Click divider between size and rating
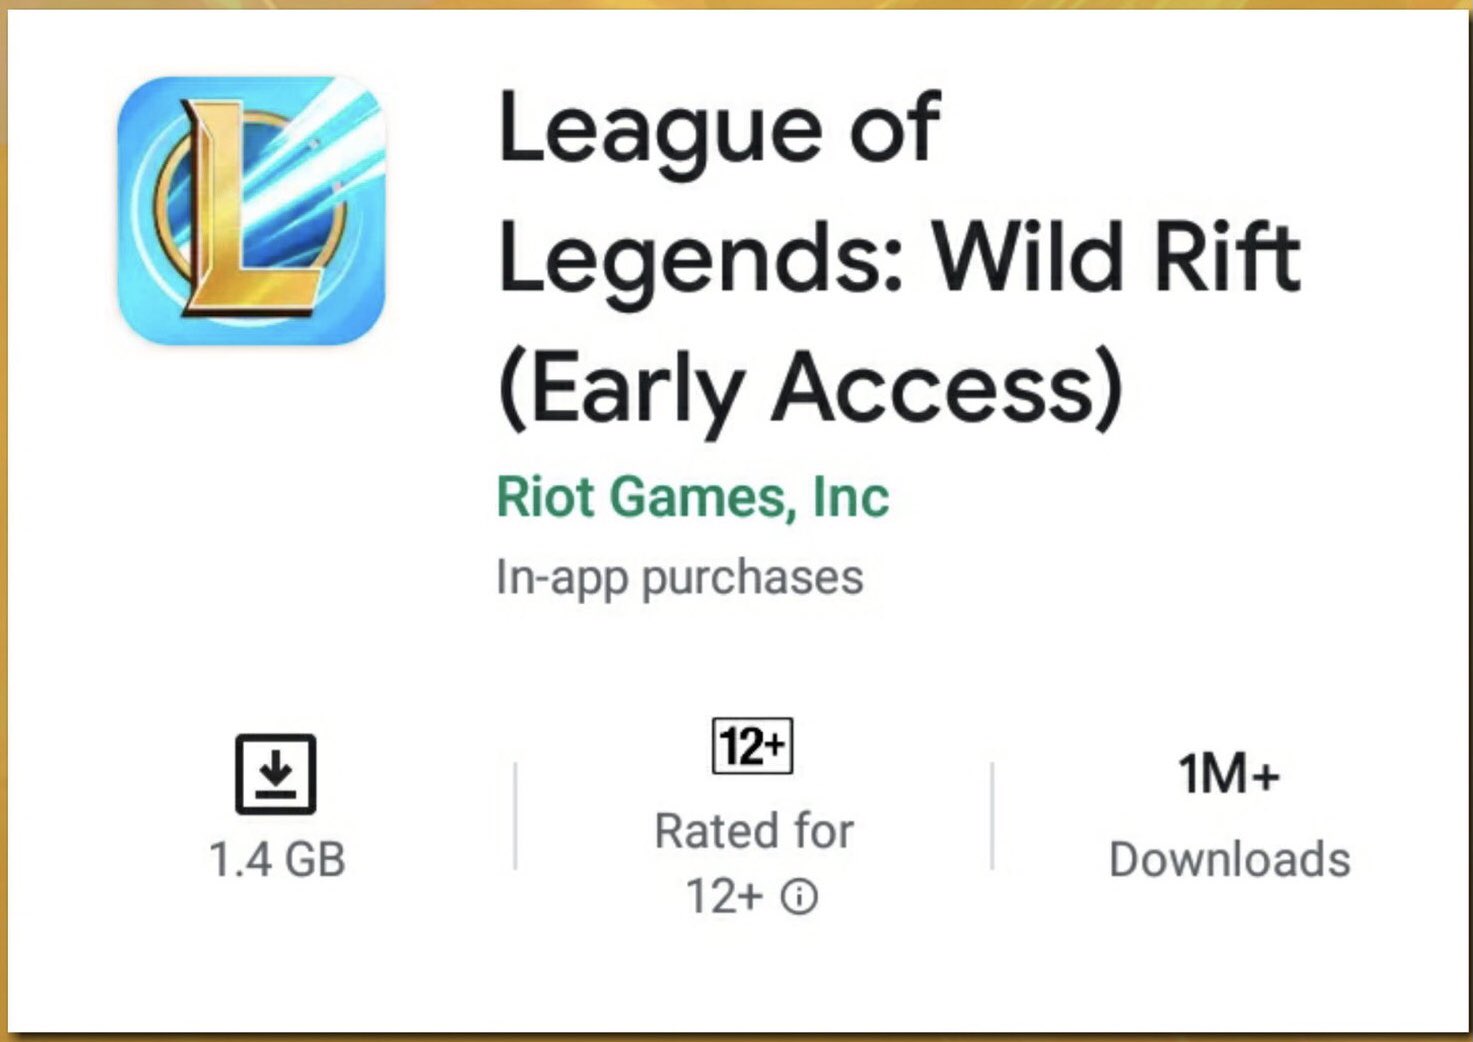 [x=515, y=816]
